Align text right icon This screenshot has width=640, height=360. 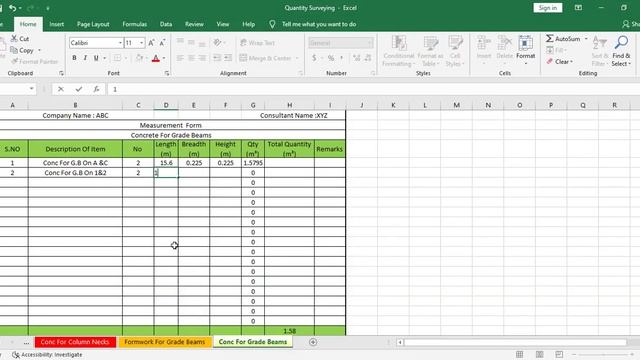[x=202, y=58]
